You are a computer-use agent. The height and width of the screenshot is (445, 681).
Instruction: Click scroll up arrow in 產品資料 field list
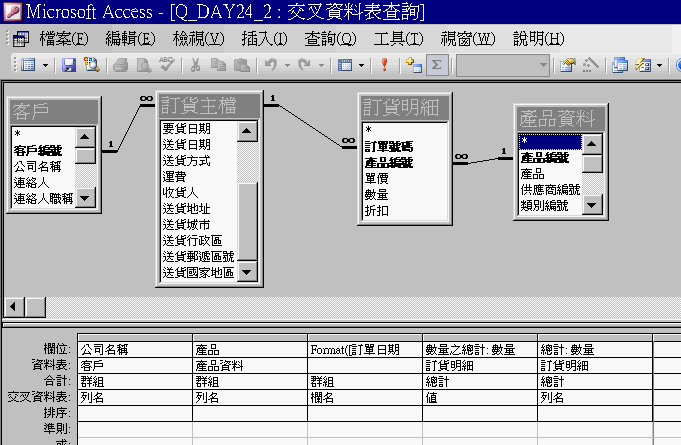(592, 144)
